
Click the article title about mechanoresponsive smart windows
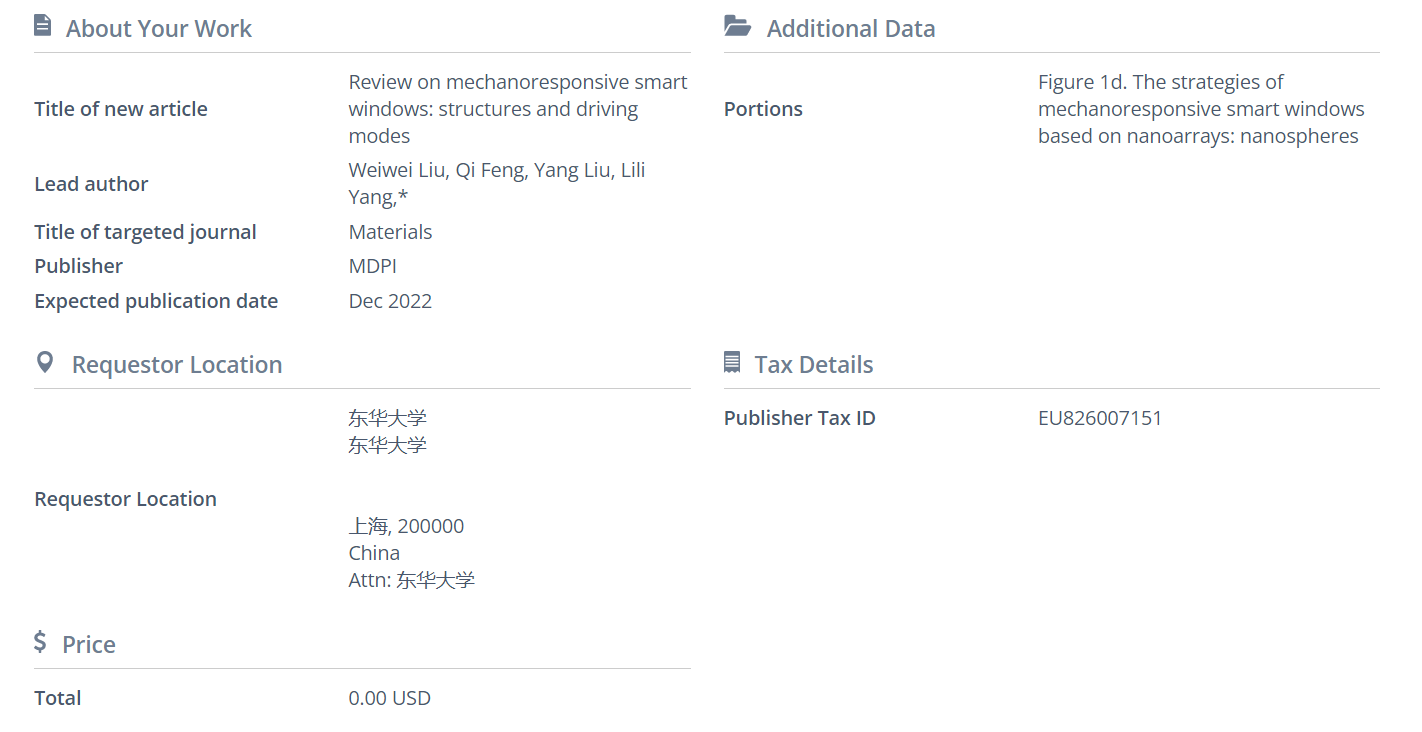[x=517, y=109]
